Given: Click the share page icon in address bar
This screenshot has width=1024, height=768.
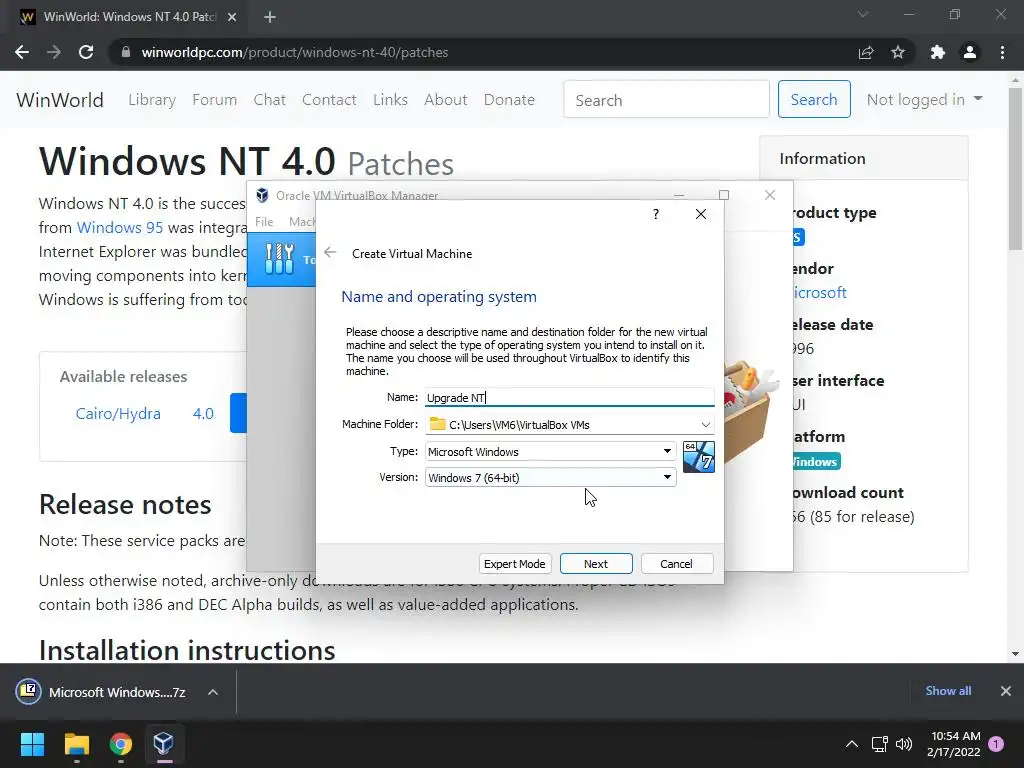Looking at the screenshot, I should point(866,52).
